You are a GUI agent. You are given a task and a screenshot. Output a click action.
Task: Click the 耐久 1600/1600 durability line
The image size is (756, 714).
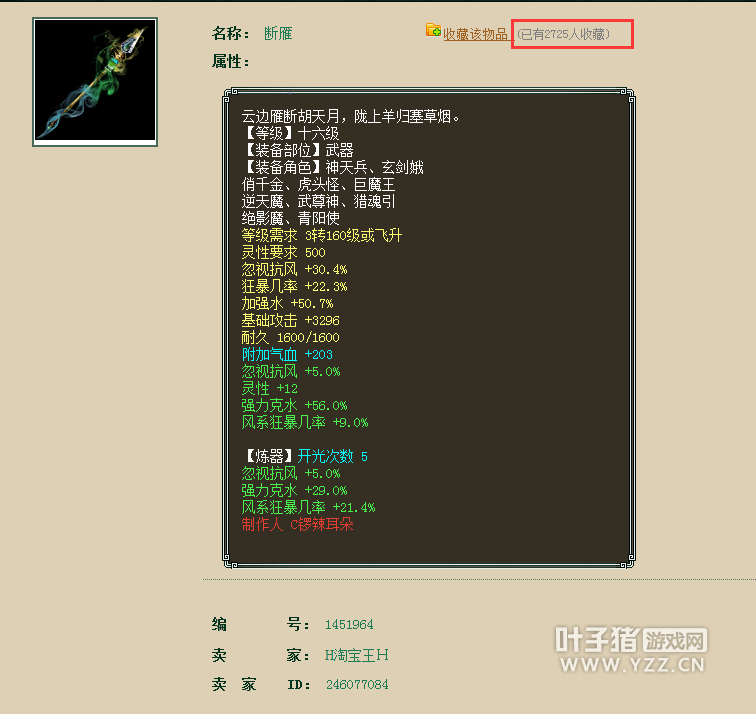pyautogui.click(x=290, y=337)
